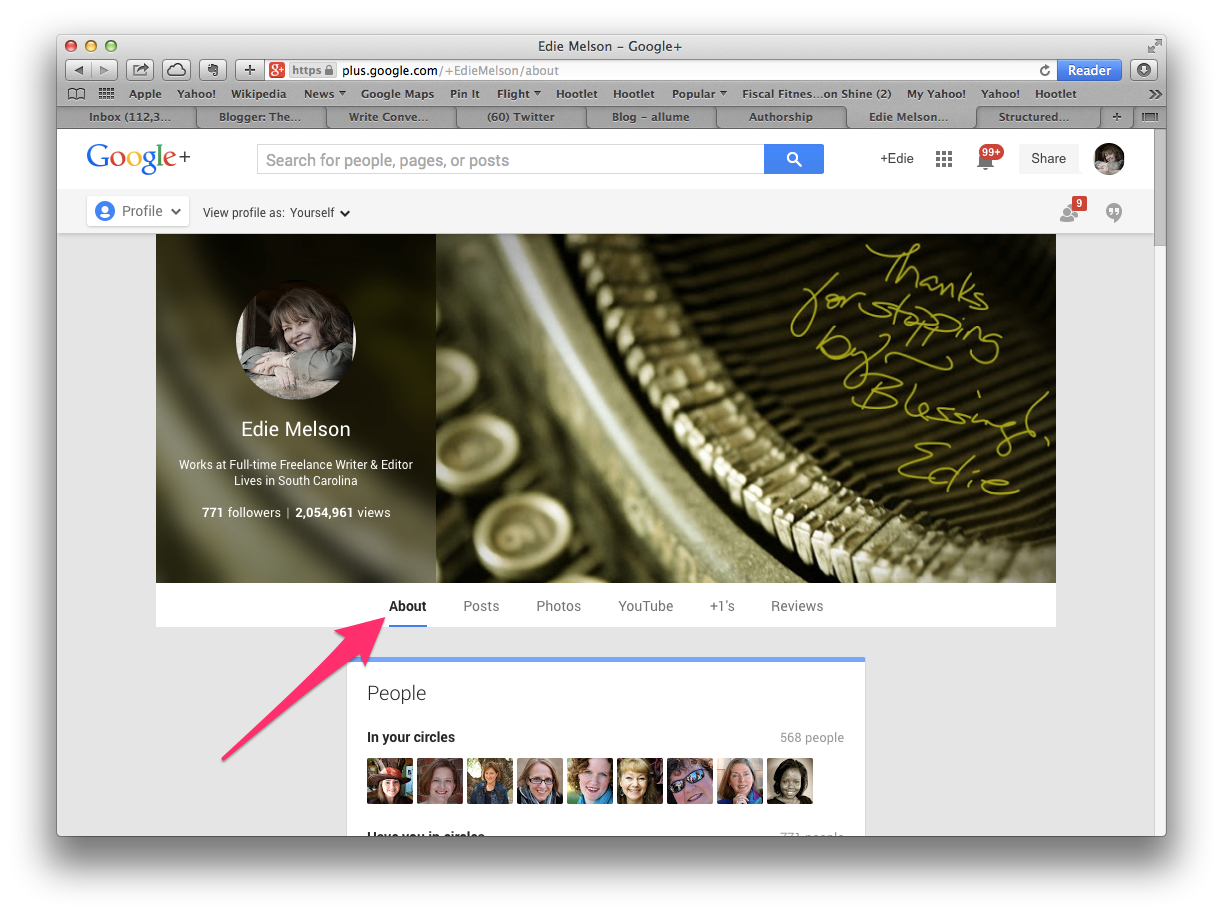Open people suggestions icon with 9 badge

pyautogui.click(x=1072, y=211)
